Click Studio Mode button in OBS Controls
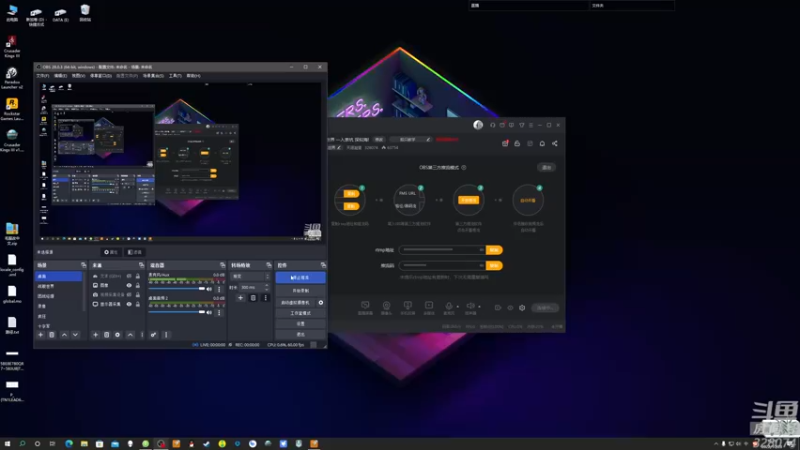 [x=301, y=313]
